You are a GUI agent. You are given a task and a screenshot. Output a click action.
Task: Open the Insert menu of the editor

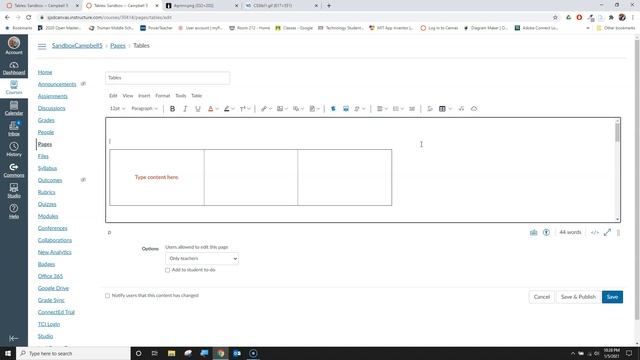[144, 96]
